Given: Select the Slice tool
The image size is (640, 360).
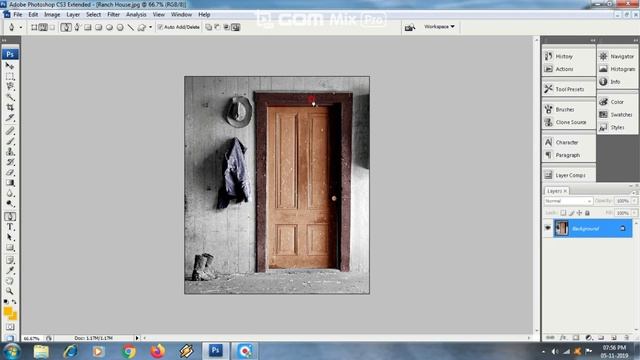Looking at the screenshot, I should [10, 118].
